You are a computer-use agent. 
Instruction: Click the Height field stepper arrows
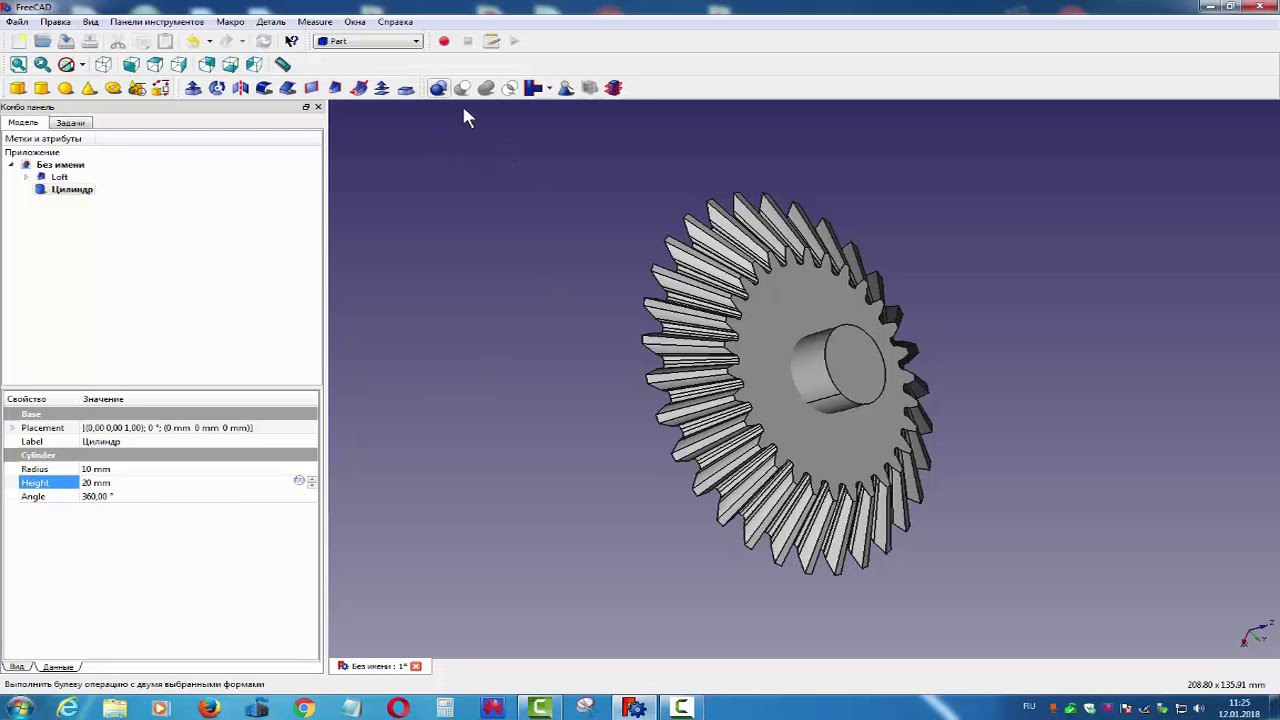click(312, 482)
